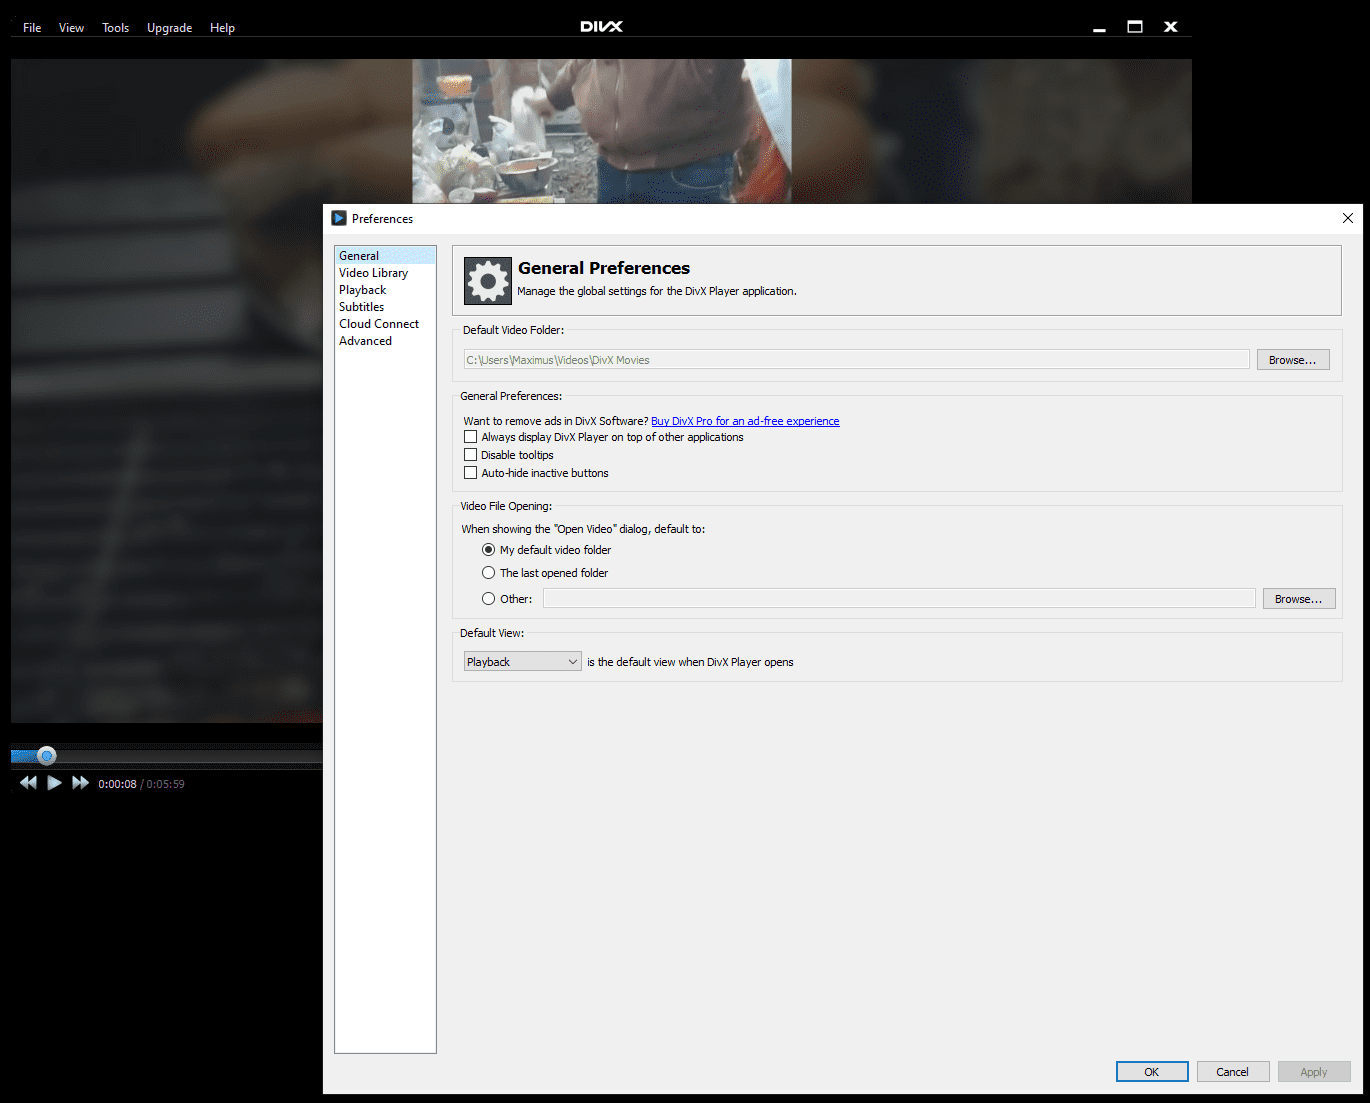Click the DivX logo in title bar
The width and height of the screenshot is (1370, 1103).
click(x=601, y=27)
